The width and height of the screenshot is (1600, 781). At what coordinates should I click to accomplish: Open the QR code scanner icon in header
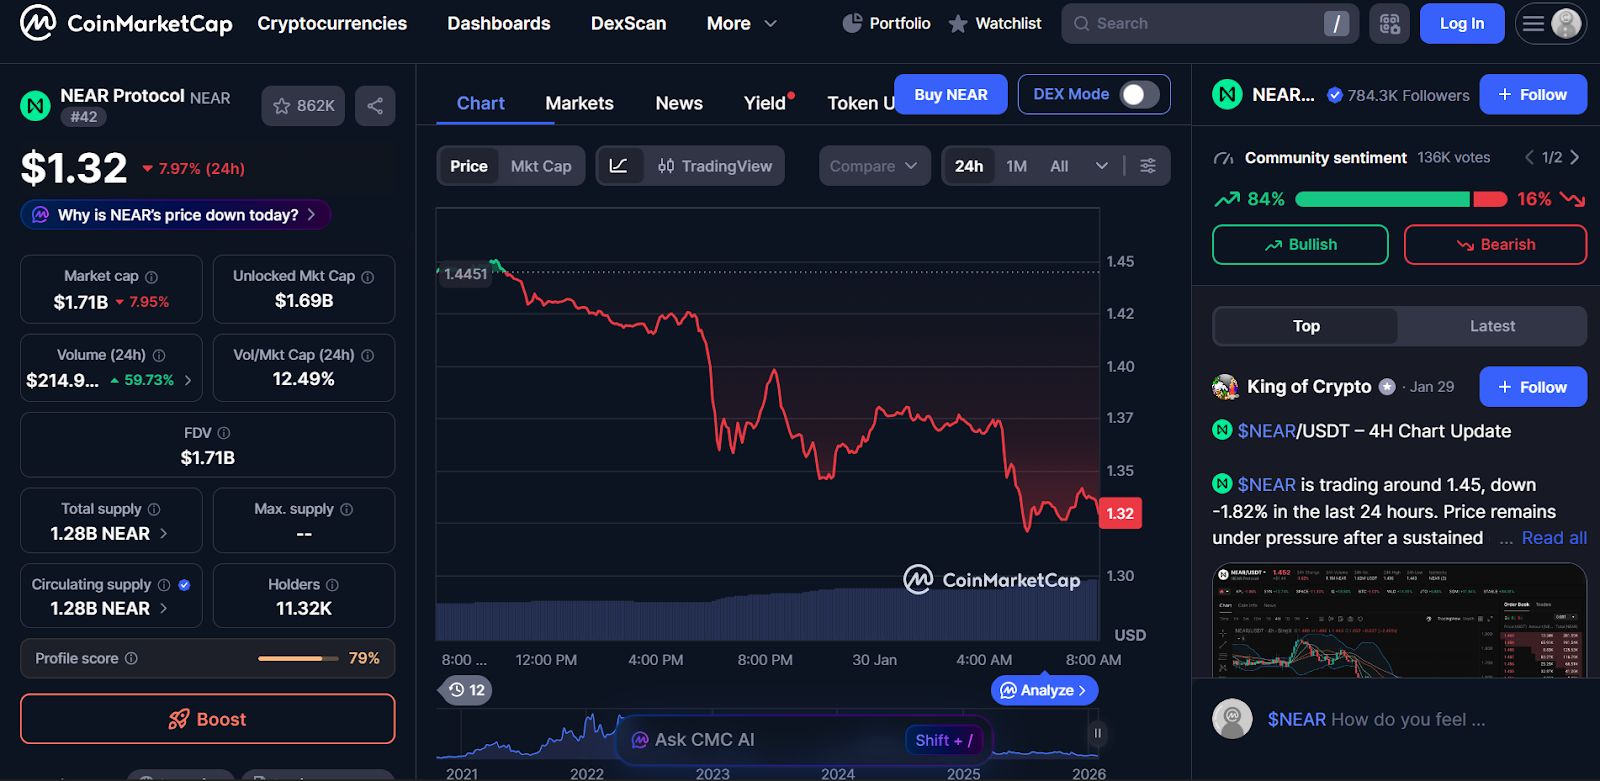[x=1390, y=23]
